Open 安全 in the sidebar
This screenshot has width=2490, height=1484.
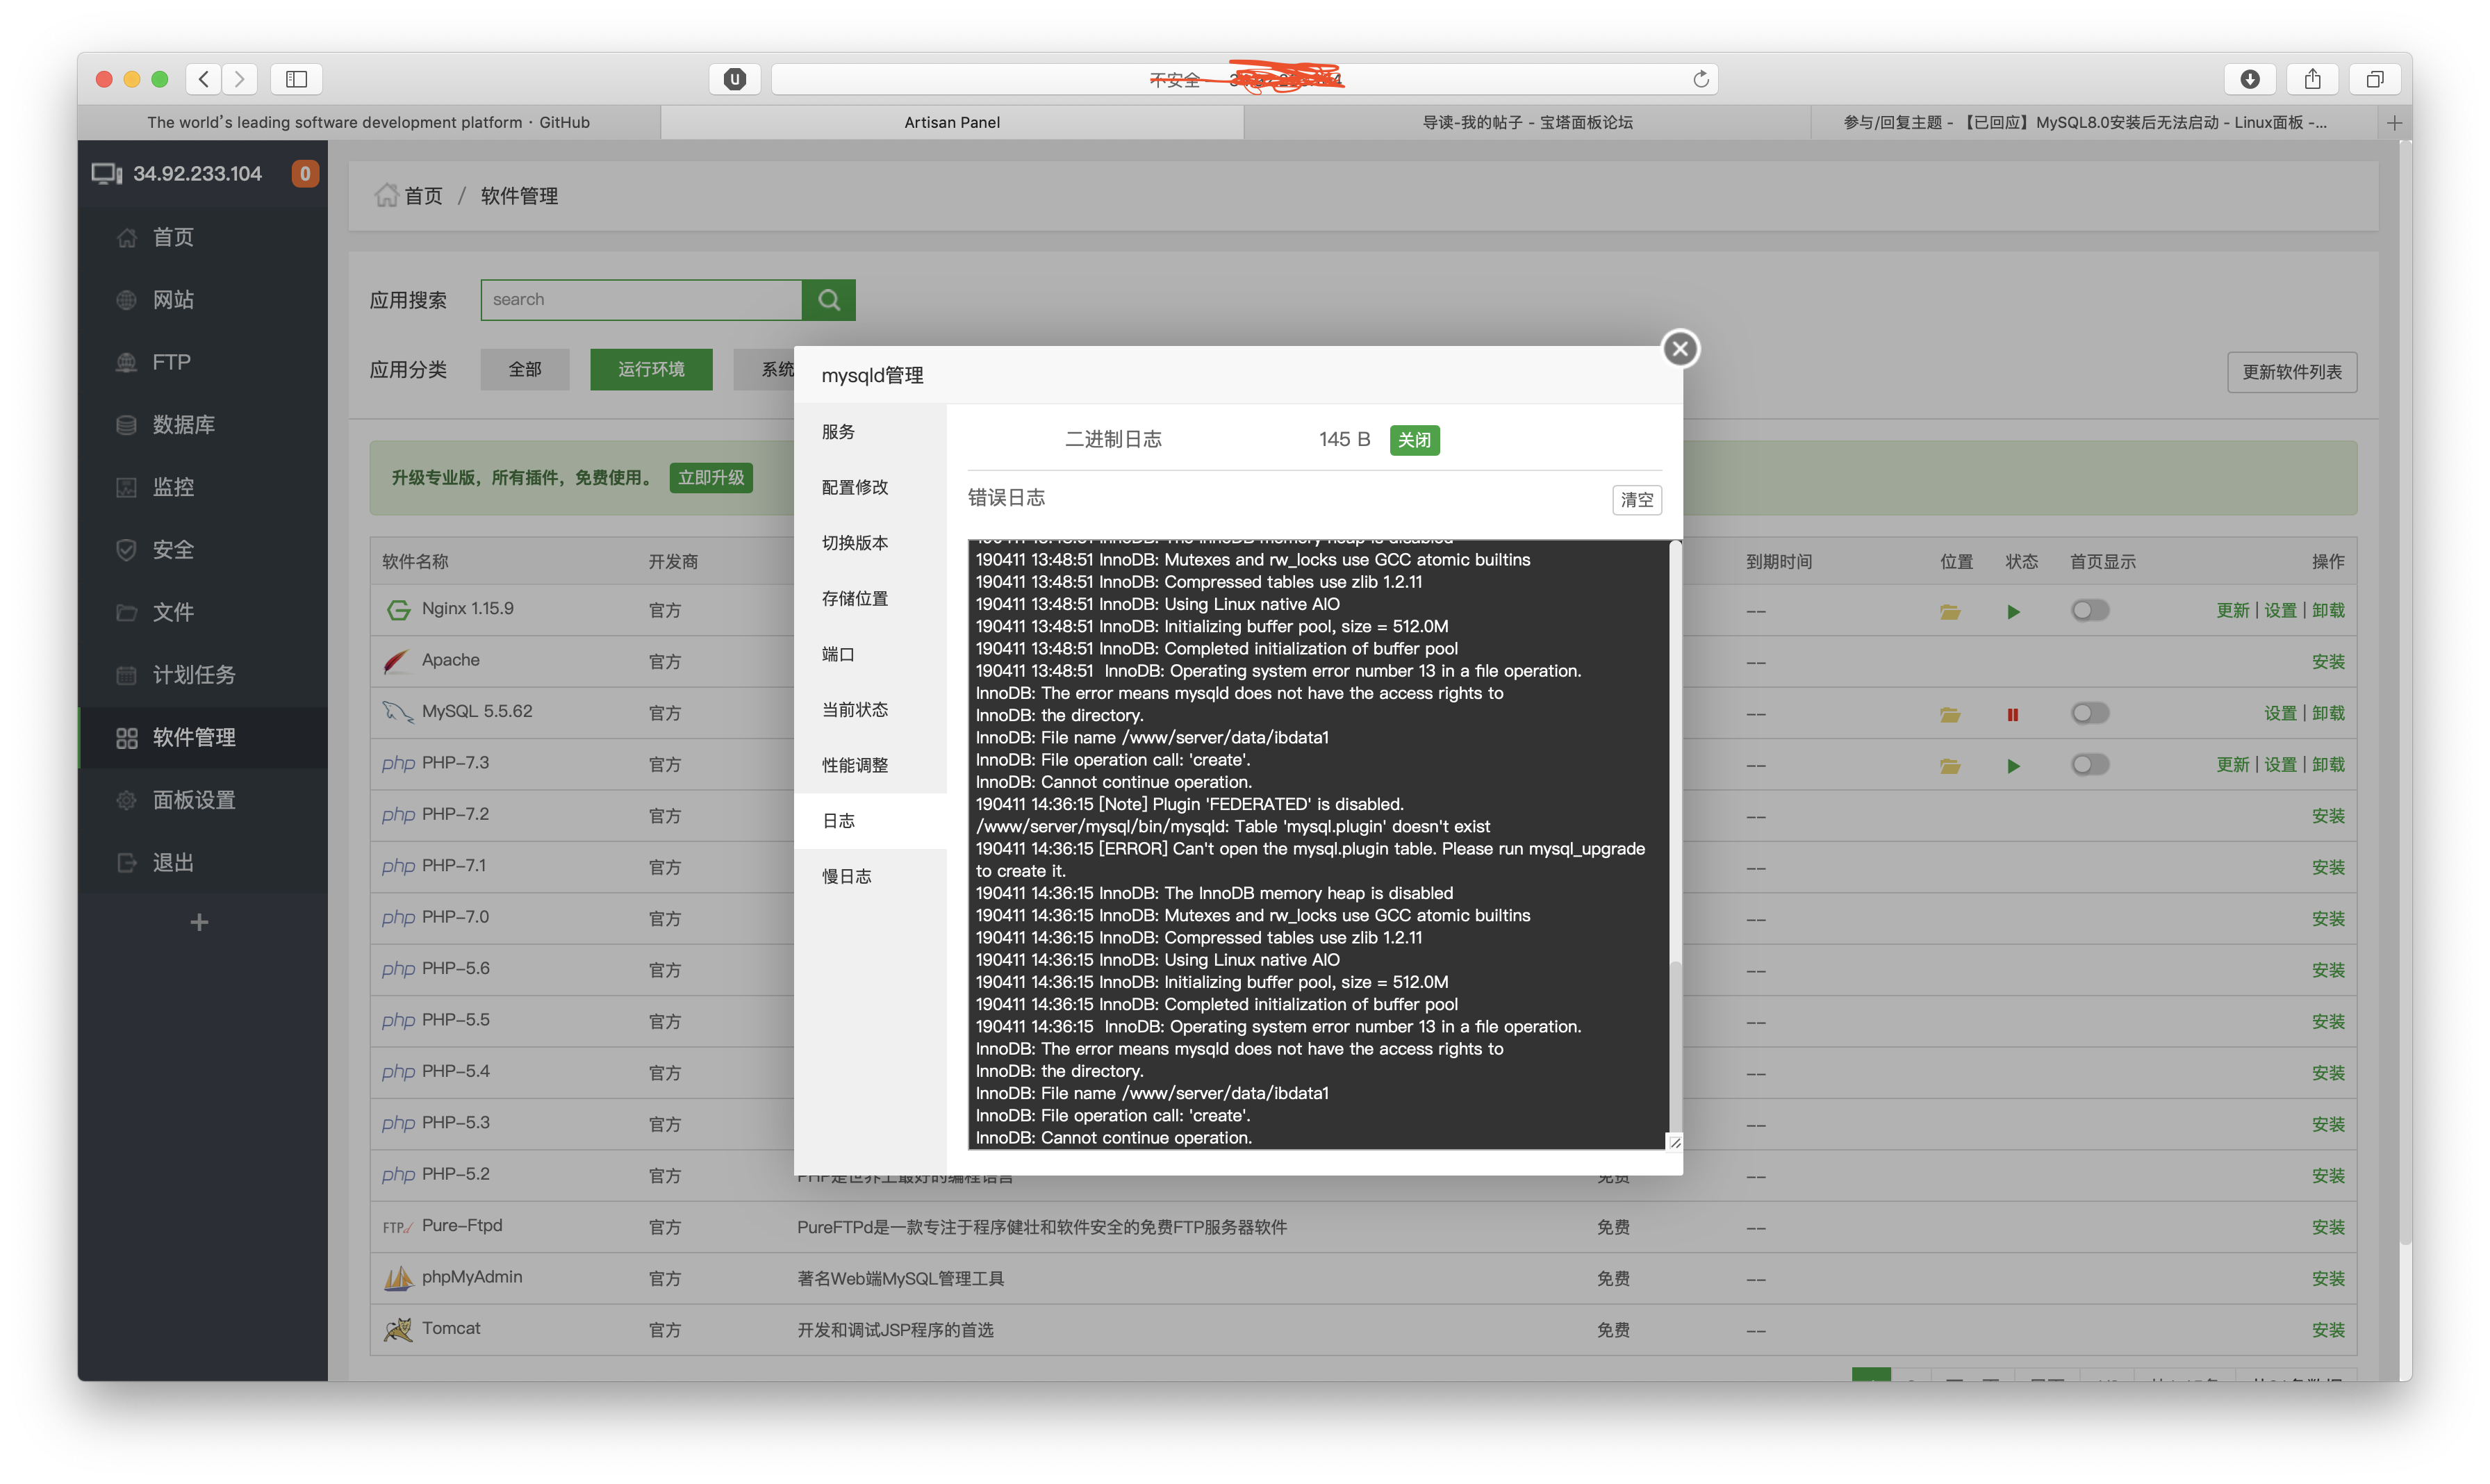(203, 550)
